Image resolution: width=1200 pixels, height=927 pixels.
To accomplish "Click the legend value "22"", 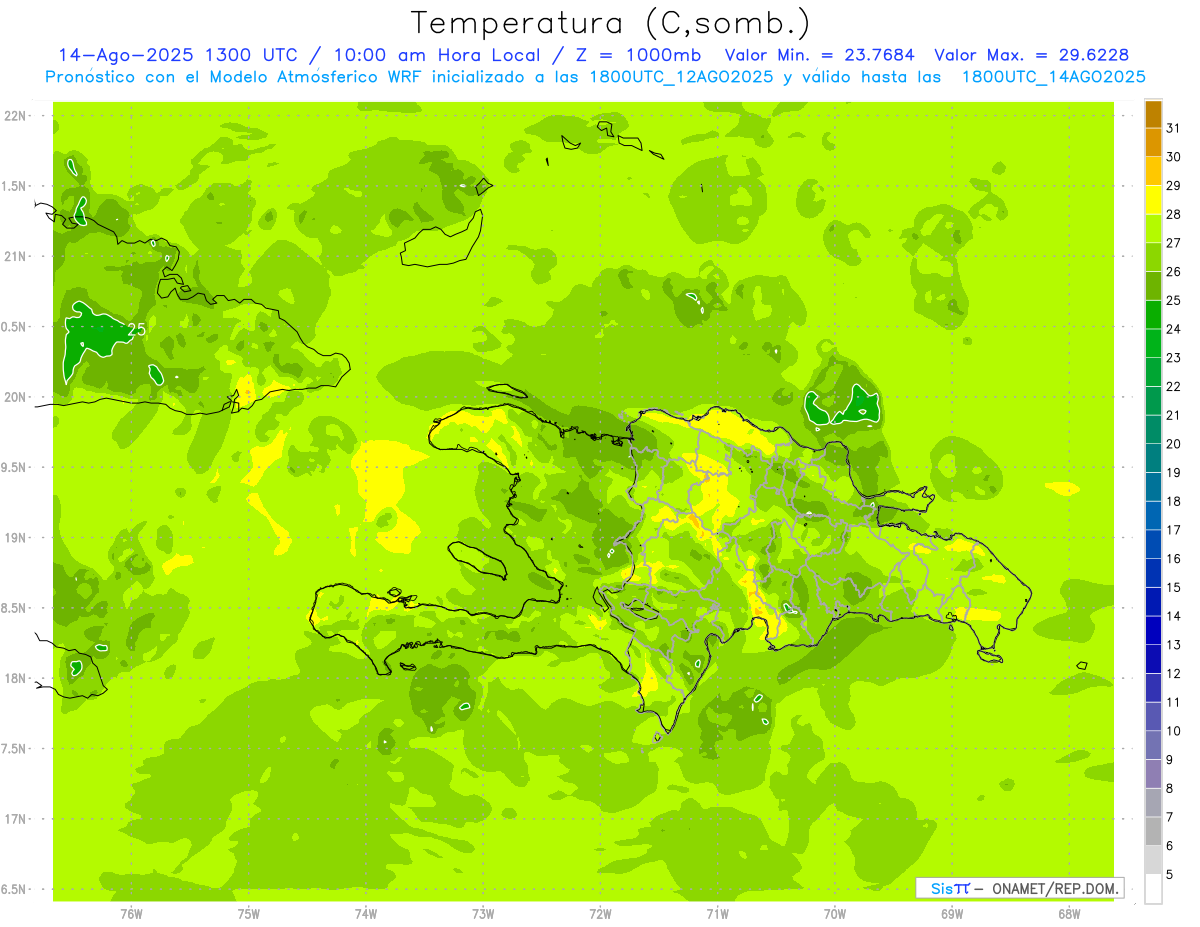I will click(x=1174, y=387).
